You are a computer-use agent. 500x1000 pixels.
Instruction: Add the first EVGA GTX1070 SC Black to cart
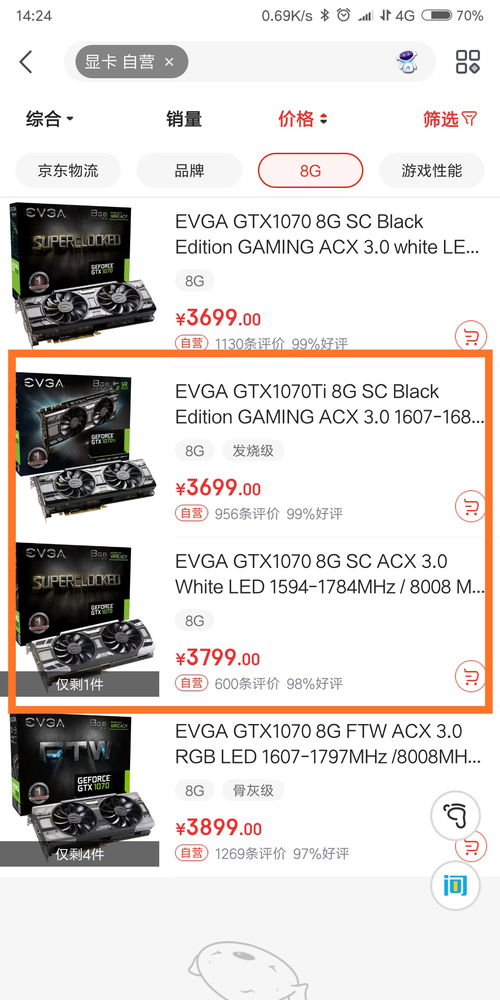tap(471, 336)
